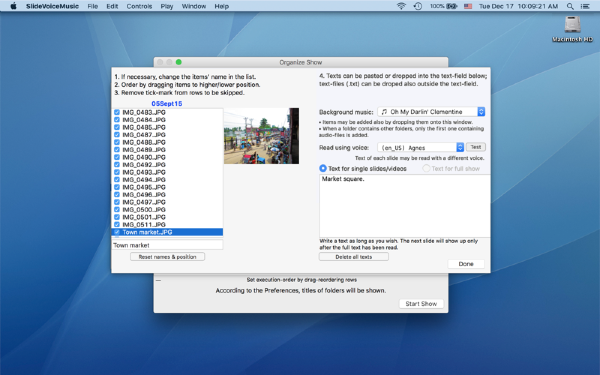Untick the Town market.JPG checkbox

point(117,232)
